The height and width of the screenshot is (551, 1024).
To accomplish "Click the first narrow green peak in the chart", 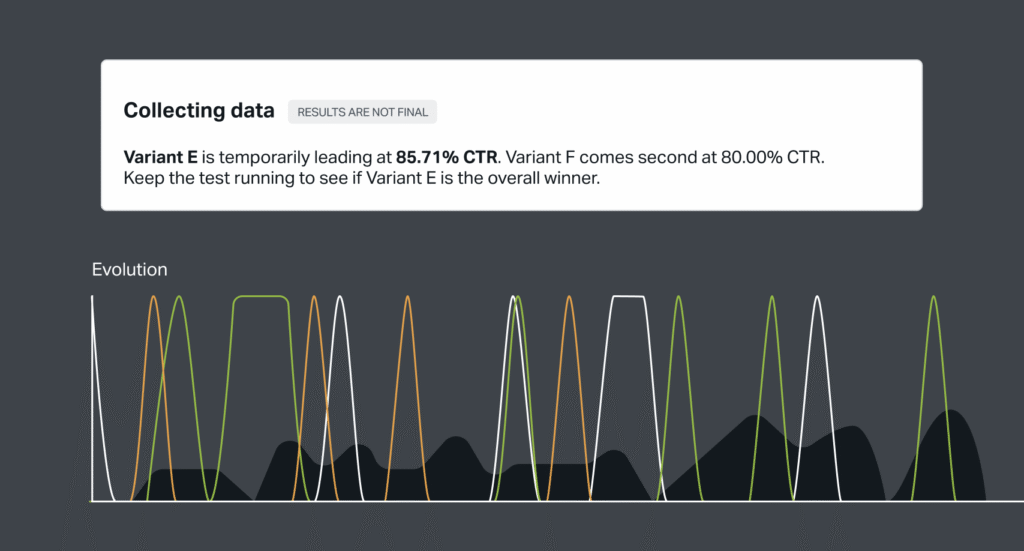I will pos(179,298).
